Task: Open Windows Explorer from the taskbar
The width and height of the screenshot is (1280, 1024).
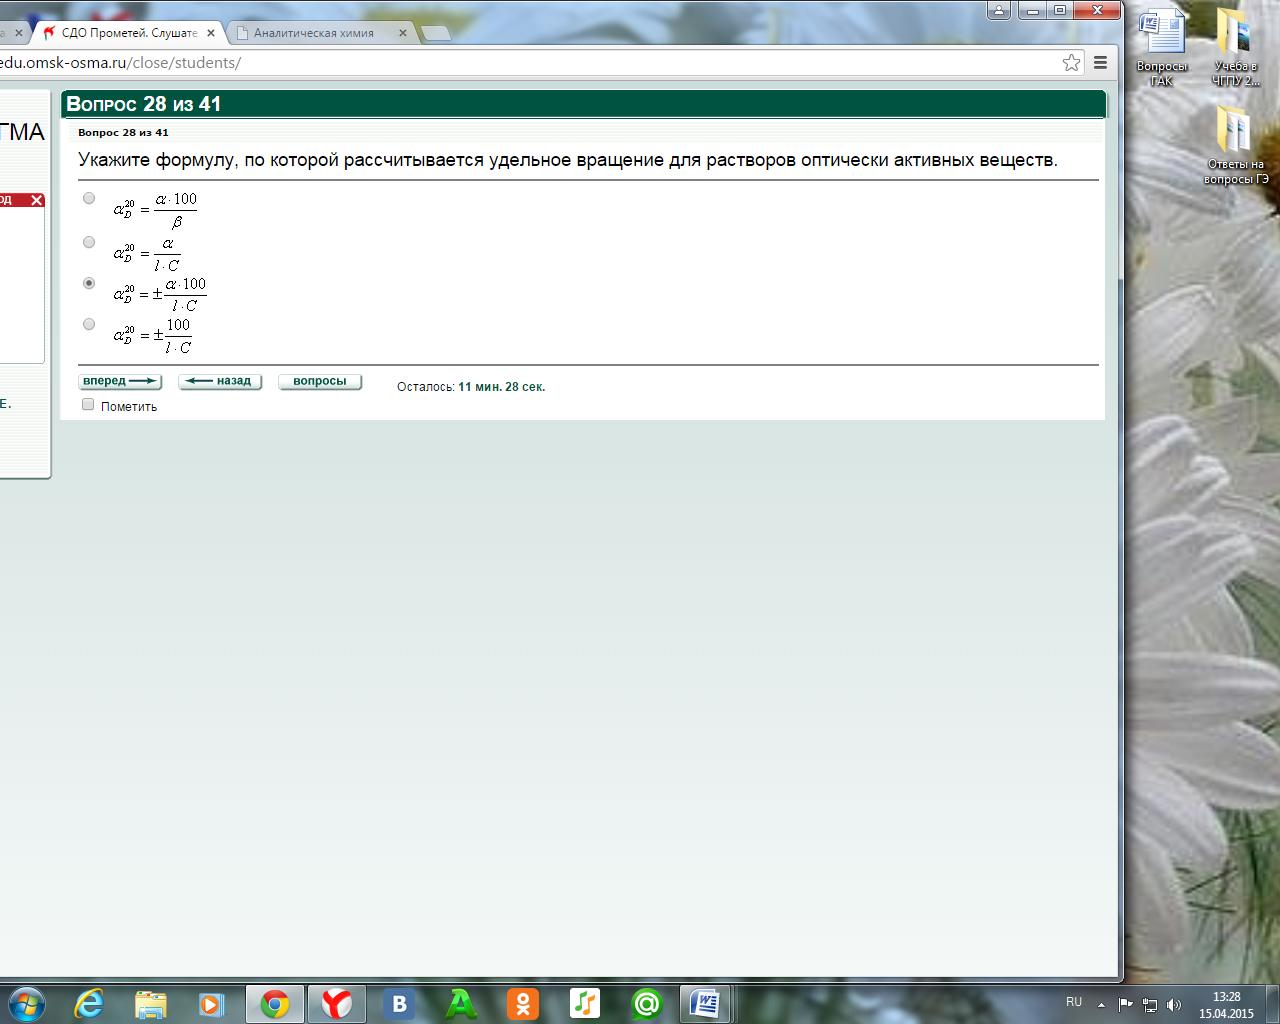Action: pyautogui.click(x=150, y=1003)
